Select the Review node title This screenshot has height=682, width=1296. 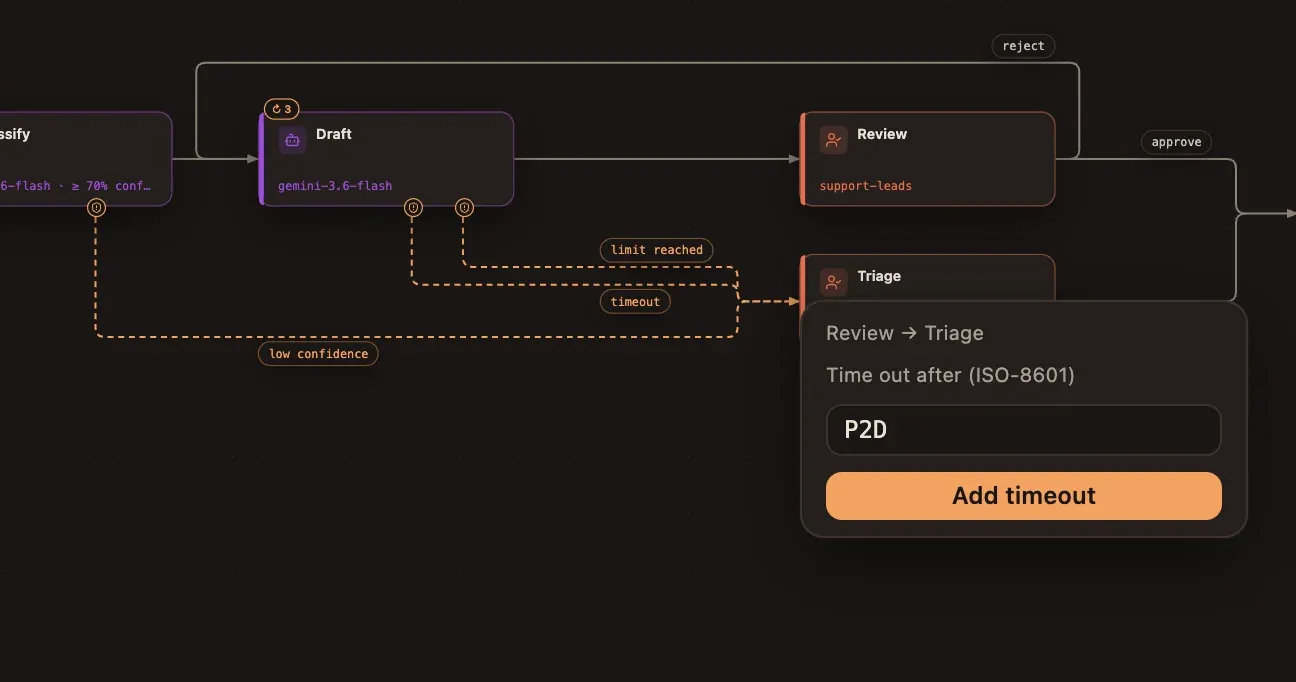tap(882, 134)
